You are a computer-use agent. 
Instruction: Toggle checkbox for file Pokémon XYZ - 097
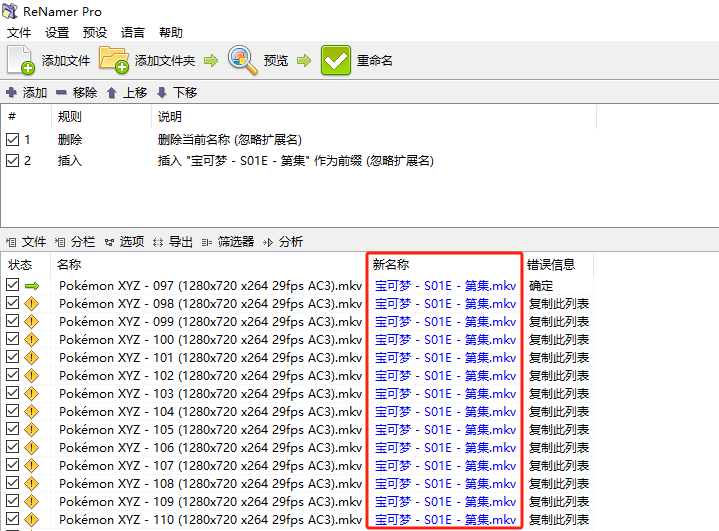pos(12,285)
